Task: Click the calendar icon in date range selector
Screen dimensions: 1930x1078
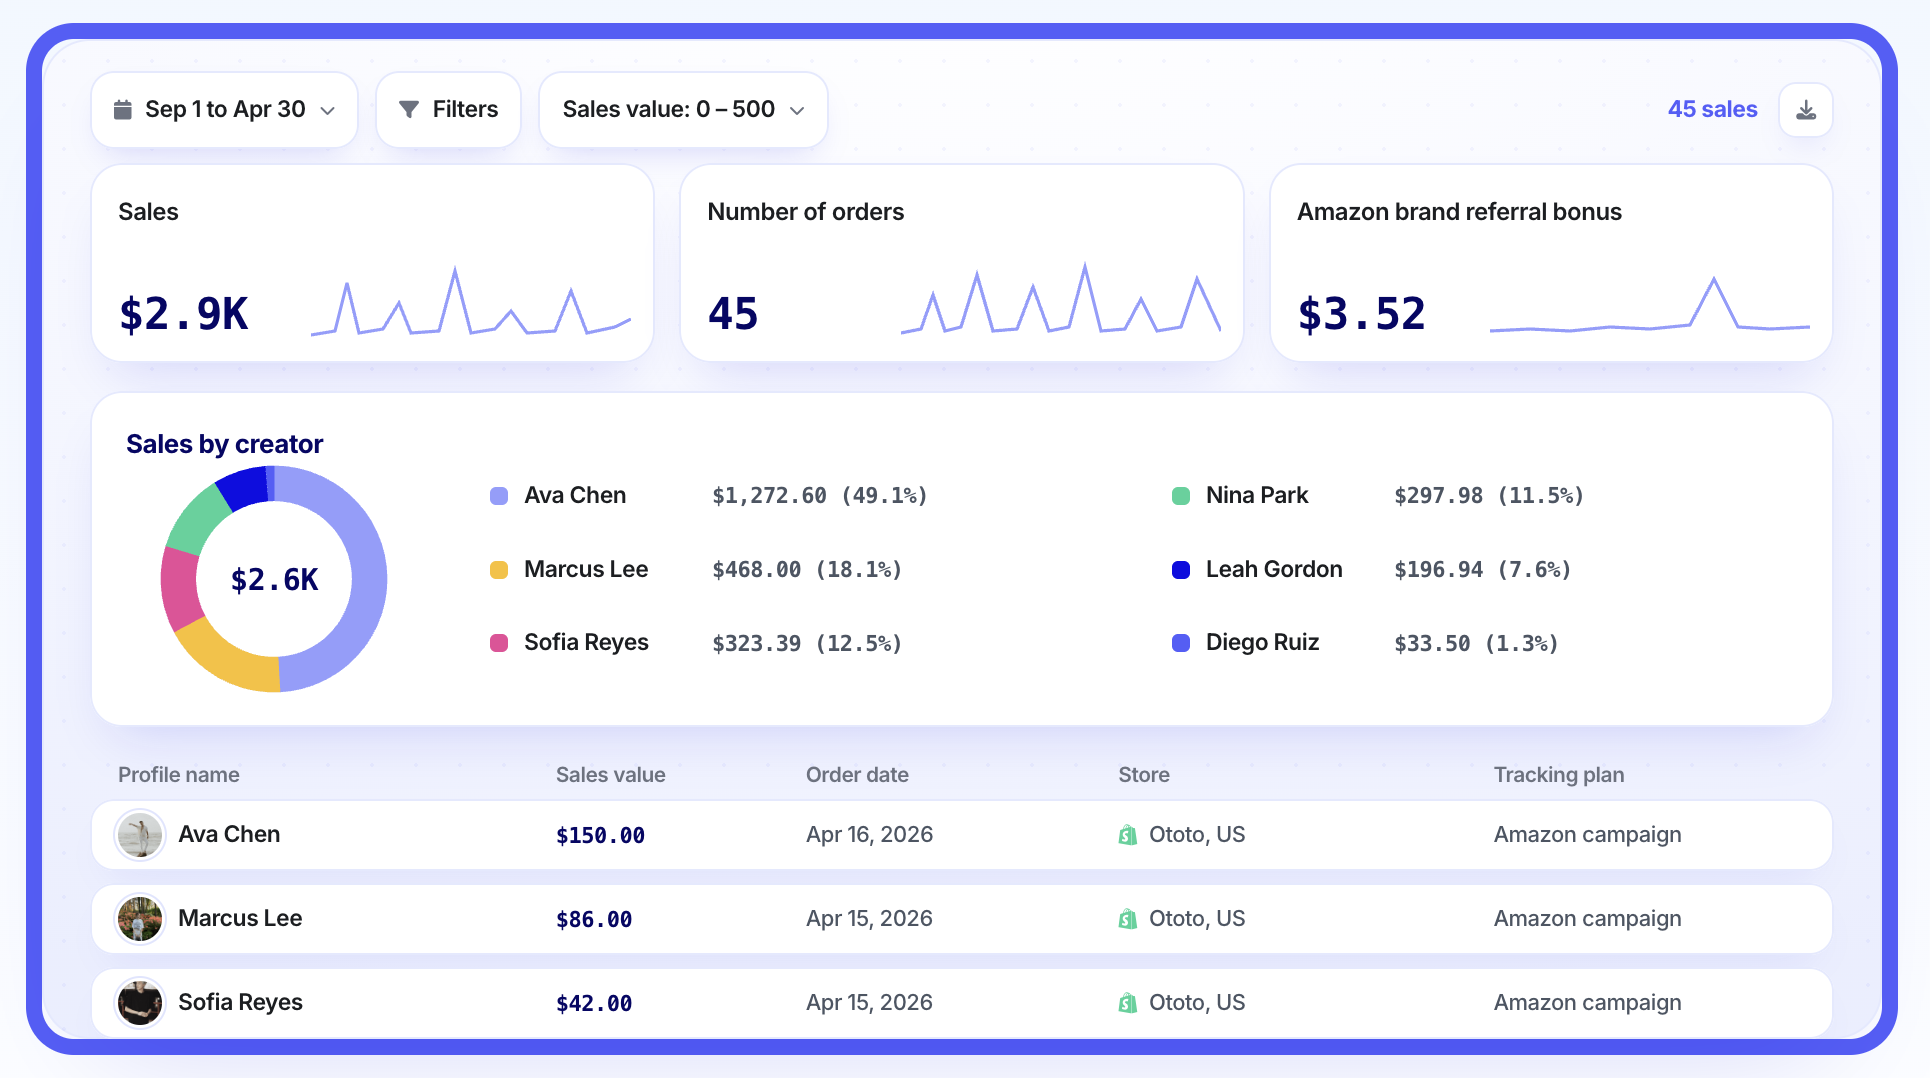Action: coord(123,110)
